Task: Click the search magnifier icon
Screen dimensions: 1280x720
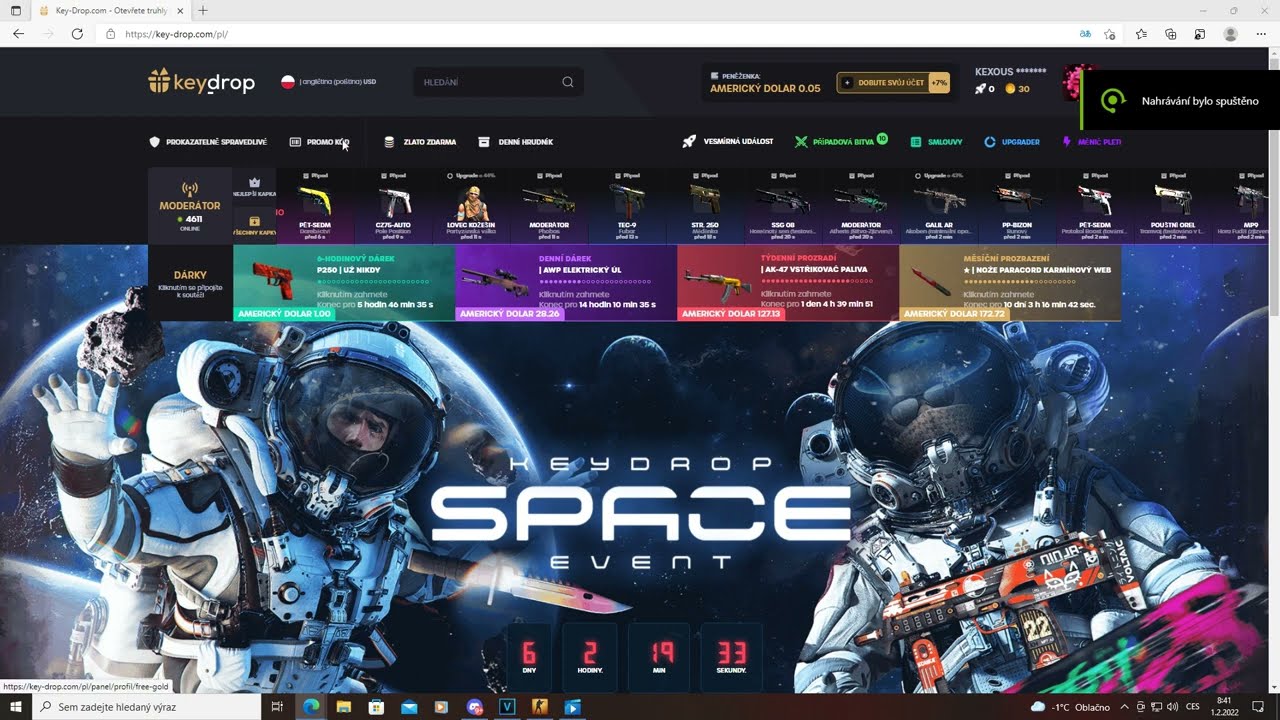Action: pos(568,82)
